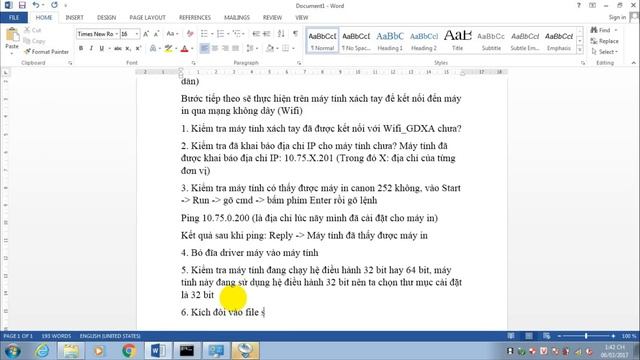The height and width of the screenshot is (360, 640).
Task: Click the Cut command
Action: coord(32,30)
